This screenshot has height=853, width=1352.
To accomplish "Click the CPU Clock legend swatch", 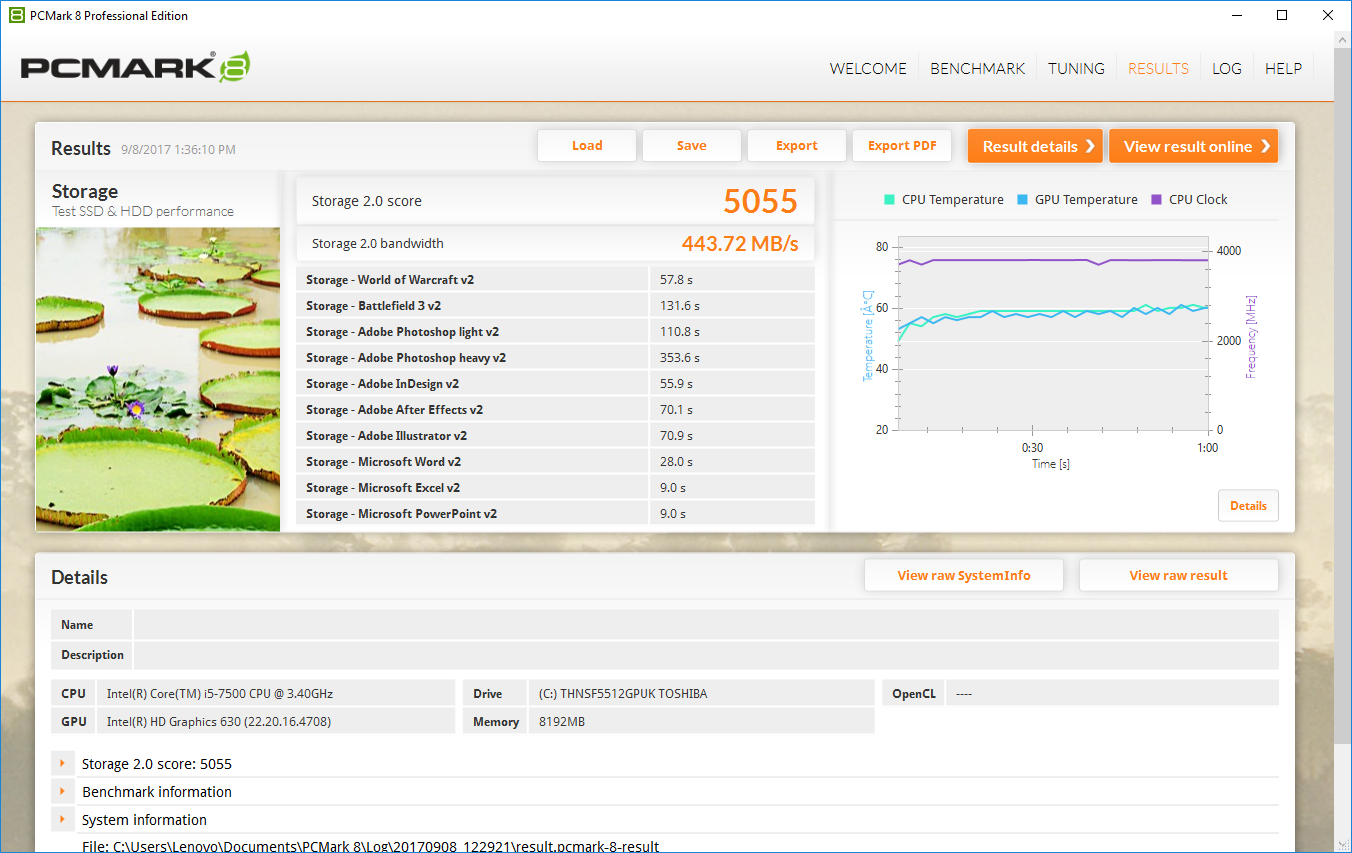I will [x=1157, y=199].
